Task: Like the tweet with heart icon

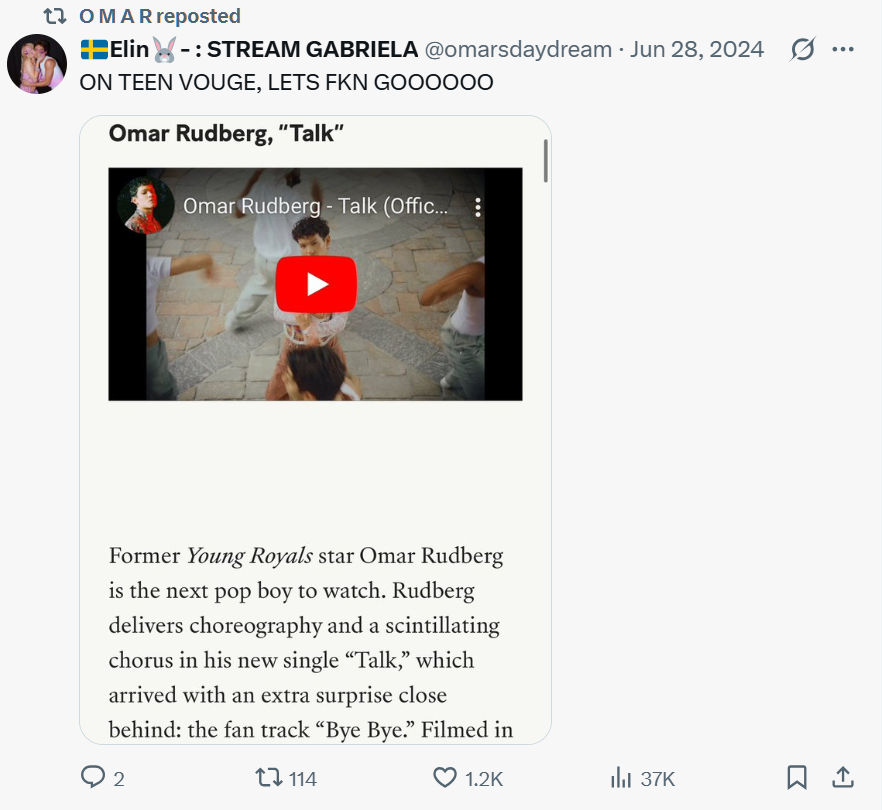Action: tap(445, 777)
